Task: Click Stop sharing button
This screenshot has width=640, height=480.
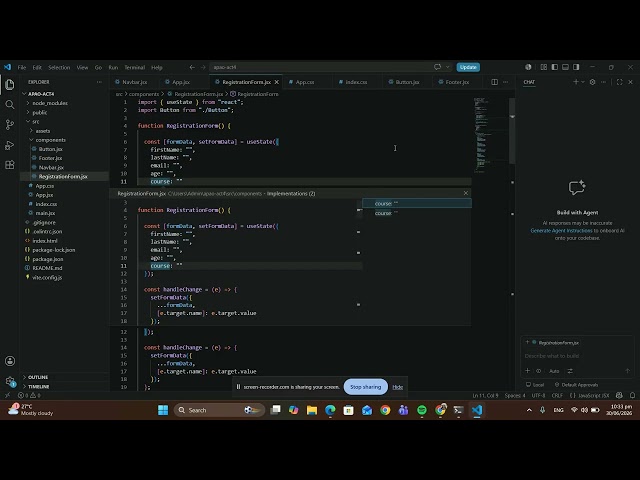Action: click(x=366, y=387)
